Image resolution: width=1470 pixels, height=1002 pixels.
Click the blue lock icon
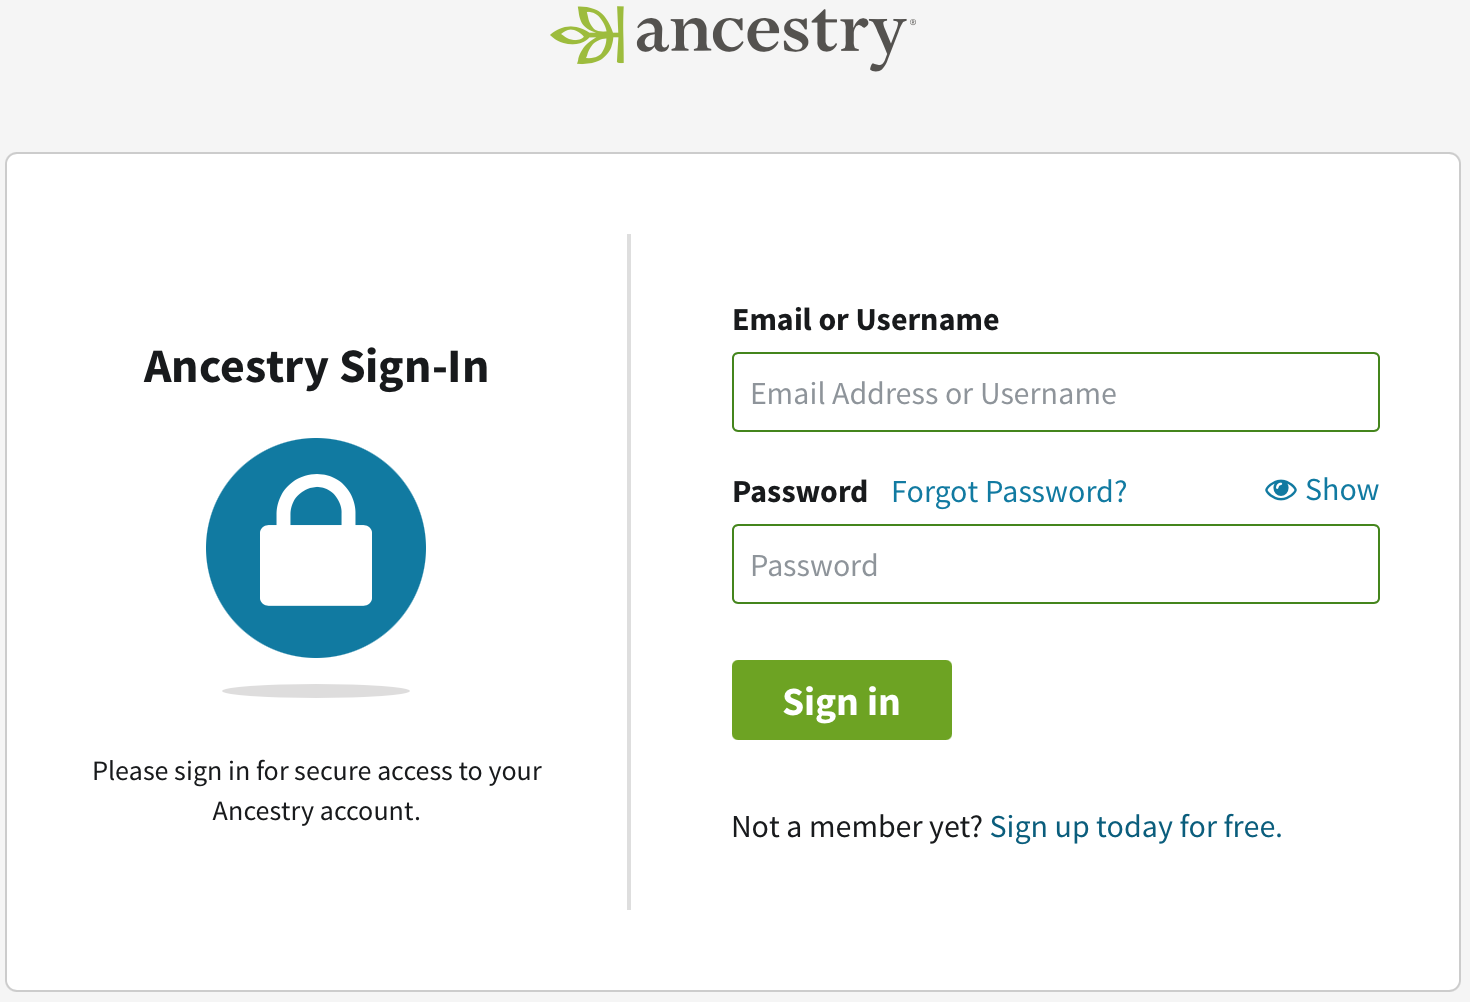click(x=316, y=548)
